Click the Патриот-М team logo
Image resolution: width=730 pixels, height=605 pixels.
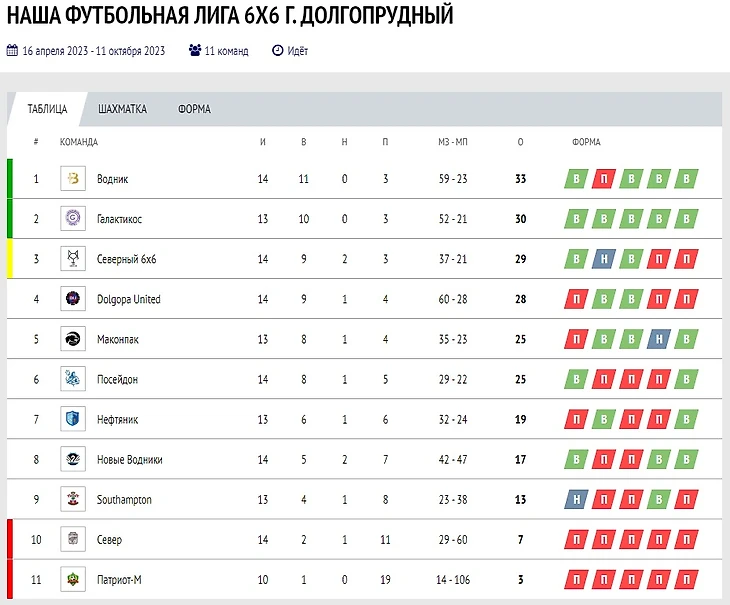click(x=72, y=579)
